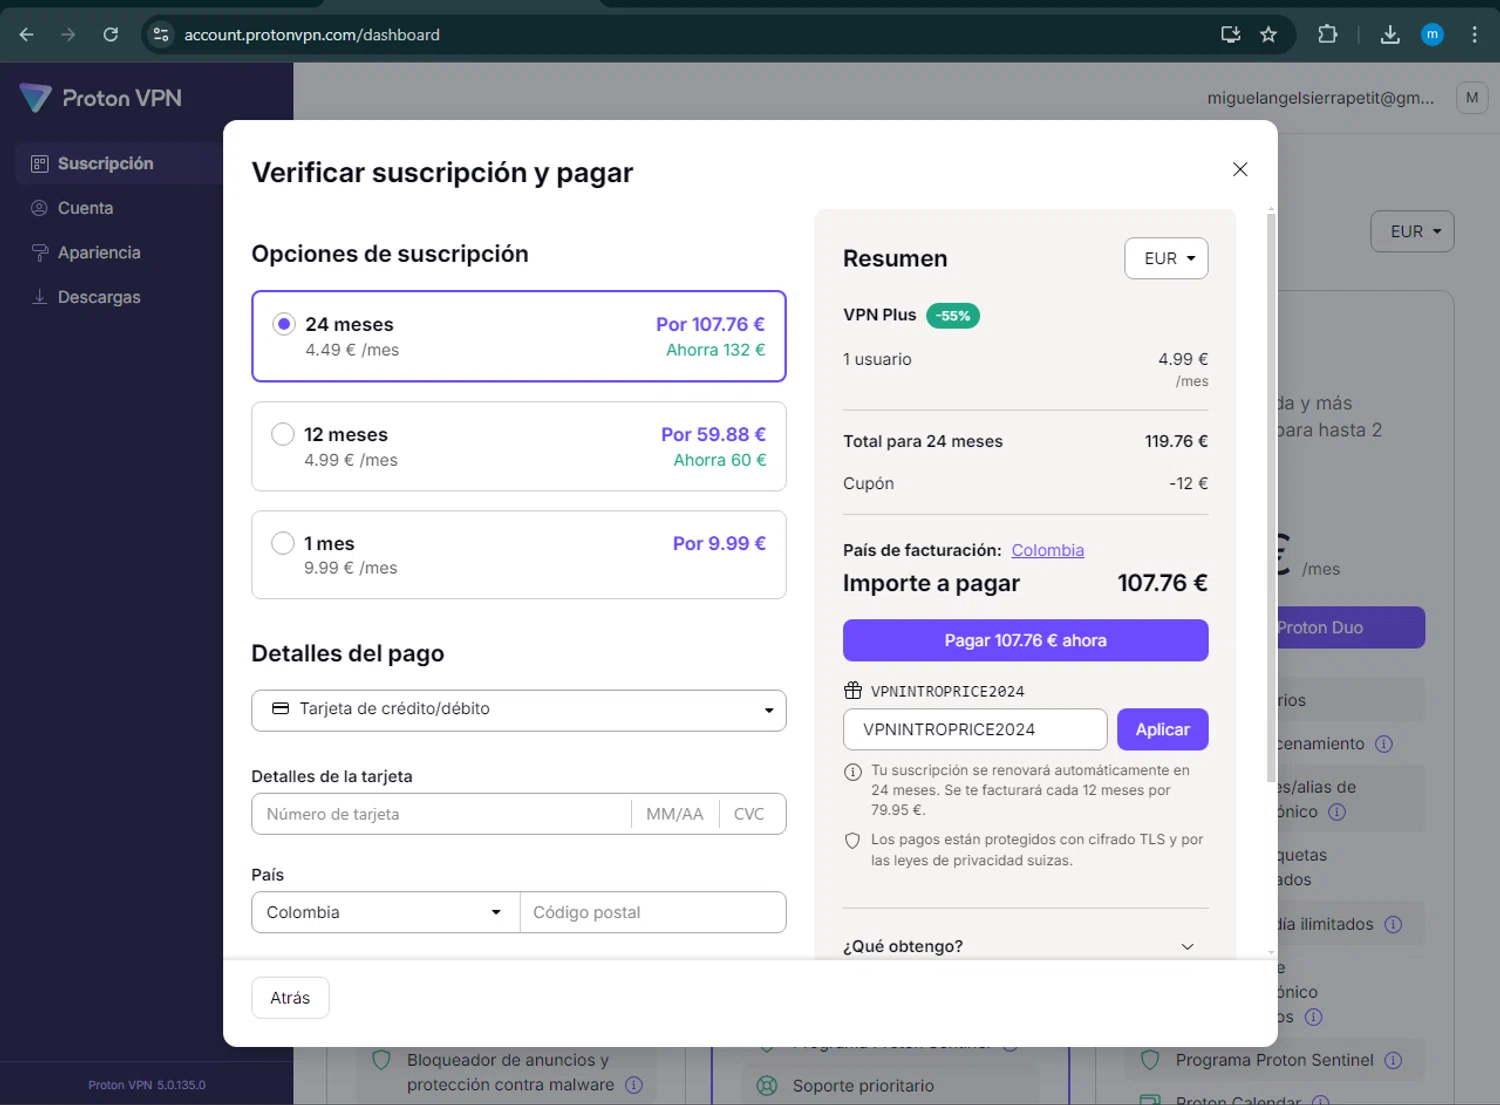Click the browser reload icon
Image resolution: width=1500 pixels, height=1105 pixels.
(x=111, y=34)
